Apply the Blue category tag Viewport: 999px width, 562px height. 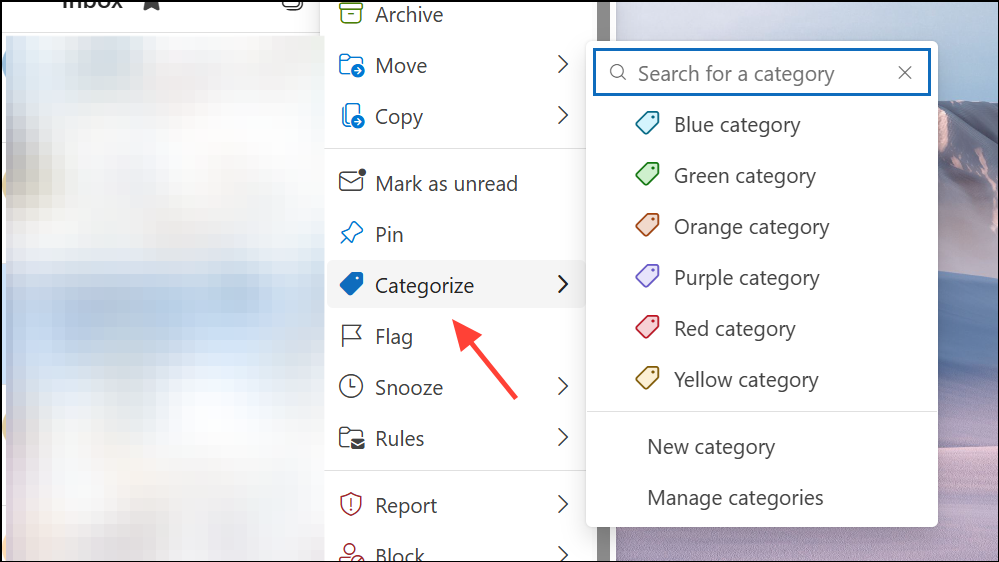(736, 125)
